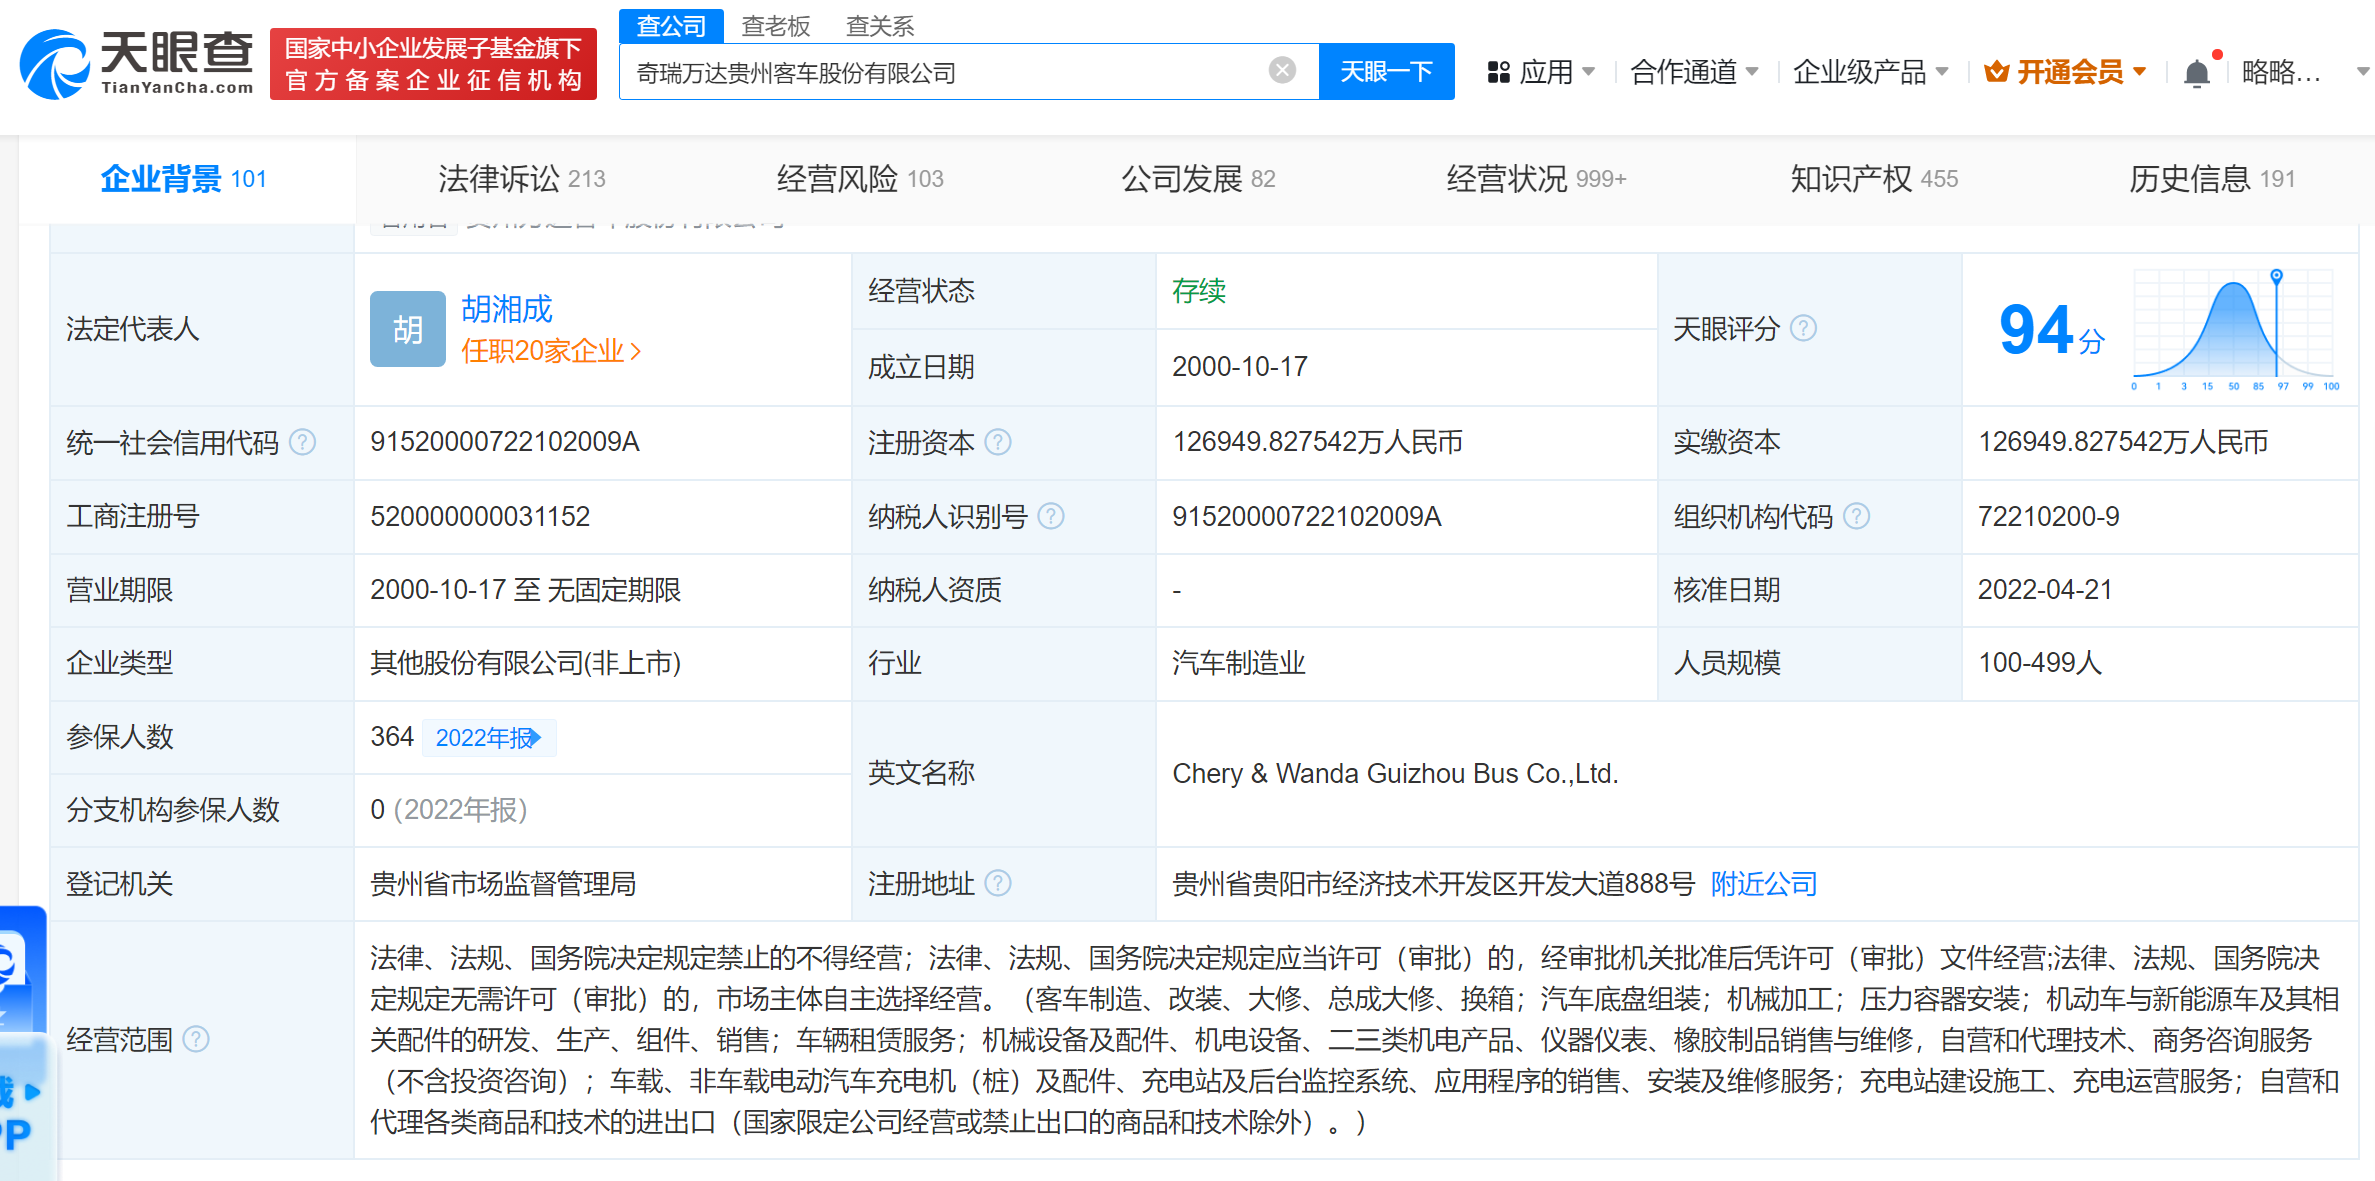The height and width of the screenshot is (1181, 2375).
Task: Click the TianYan score distribution chart
Action: point(2236,330)
